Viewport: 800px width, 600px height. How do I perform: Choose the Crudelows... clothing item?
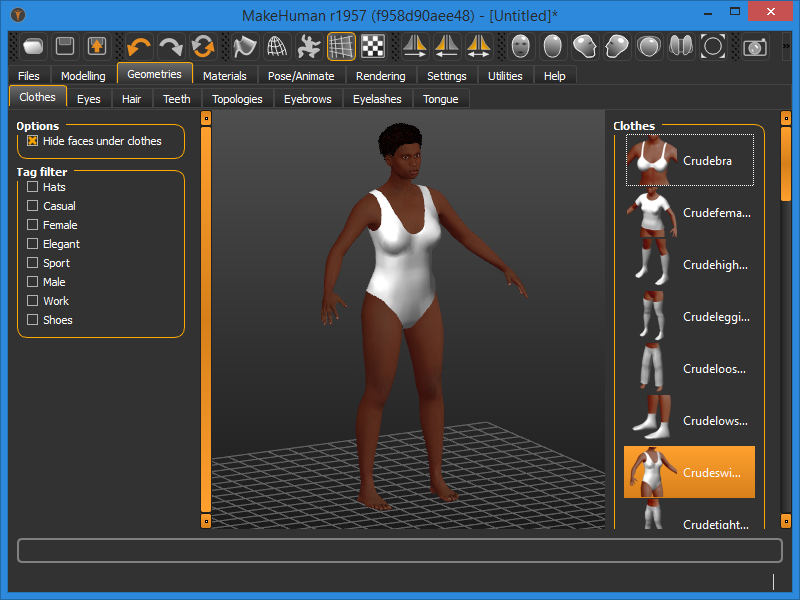click(690, 421)
